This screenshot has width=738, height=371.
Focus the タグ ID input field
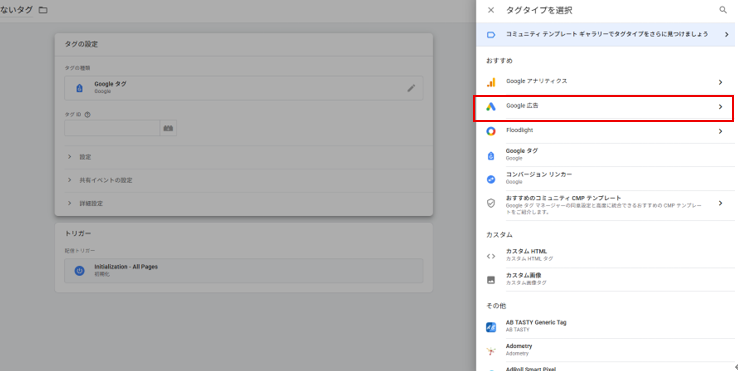point(112,128)
